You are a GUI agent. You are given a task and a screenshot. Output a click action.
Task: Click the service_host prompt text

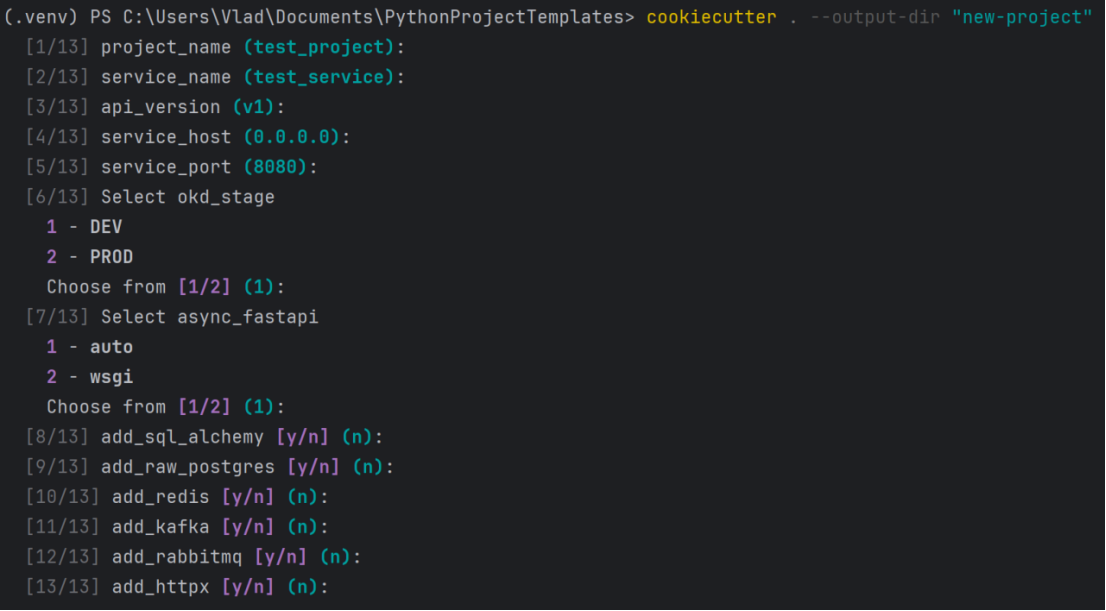point(166,137)
